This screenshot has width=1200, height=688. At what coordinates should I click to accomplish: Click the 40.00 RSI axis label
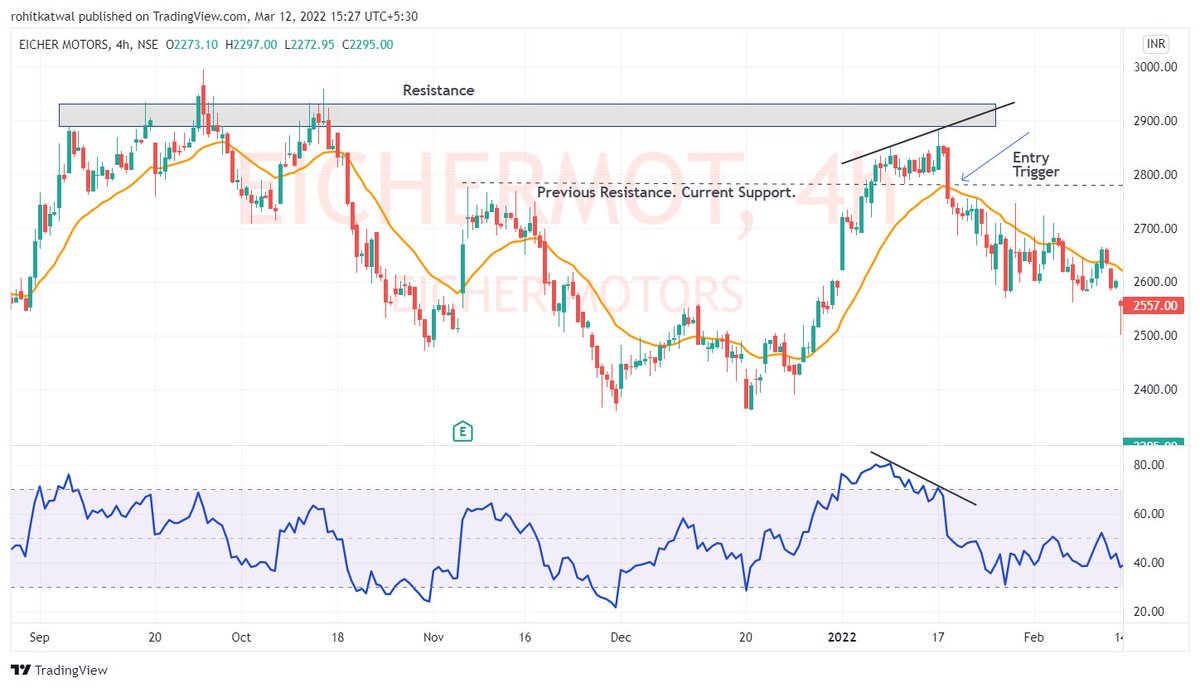(x=1149, y=563)
